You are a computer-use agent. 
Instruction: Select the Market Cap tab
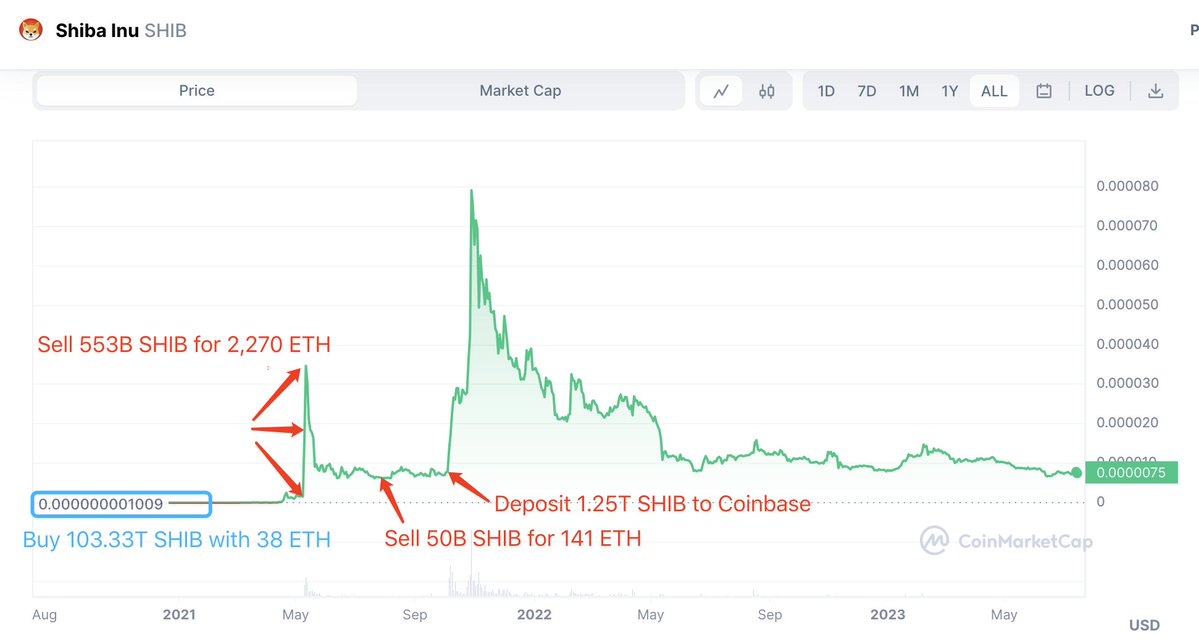(x=520, y=91)
